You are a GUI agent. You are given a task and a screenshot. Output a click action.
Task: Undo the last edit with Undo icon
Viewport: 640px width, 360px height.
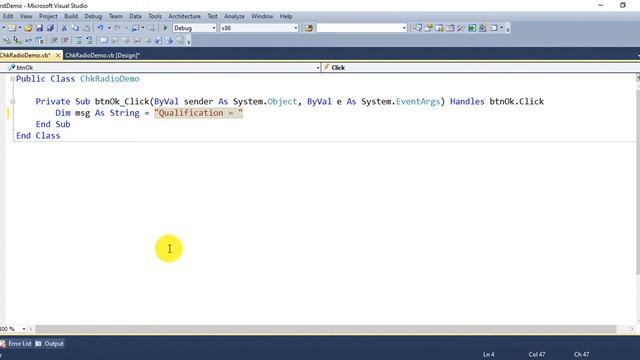[x=100, y=28]
